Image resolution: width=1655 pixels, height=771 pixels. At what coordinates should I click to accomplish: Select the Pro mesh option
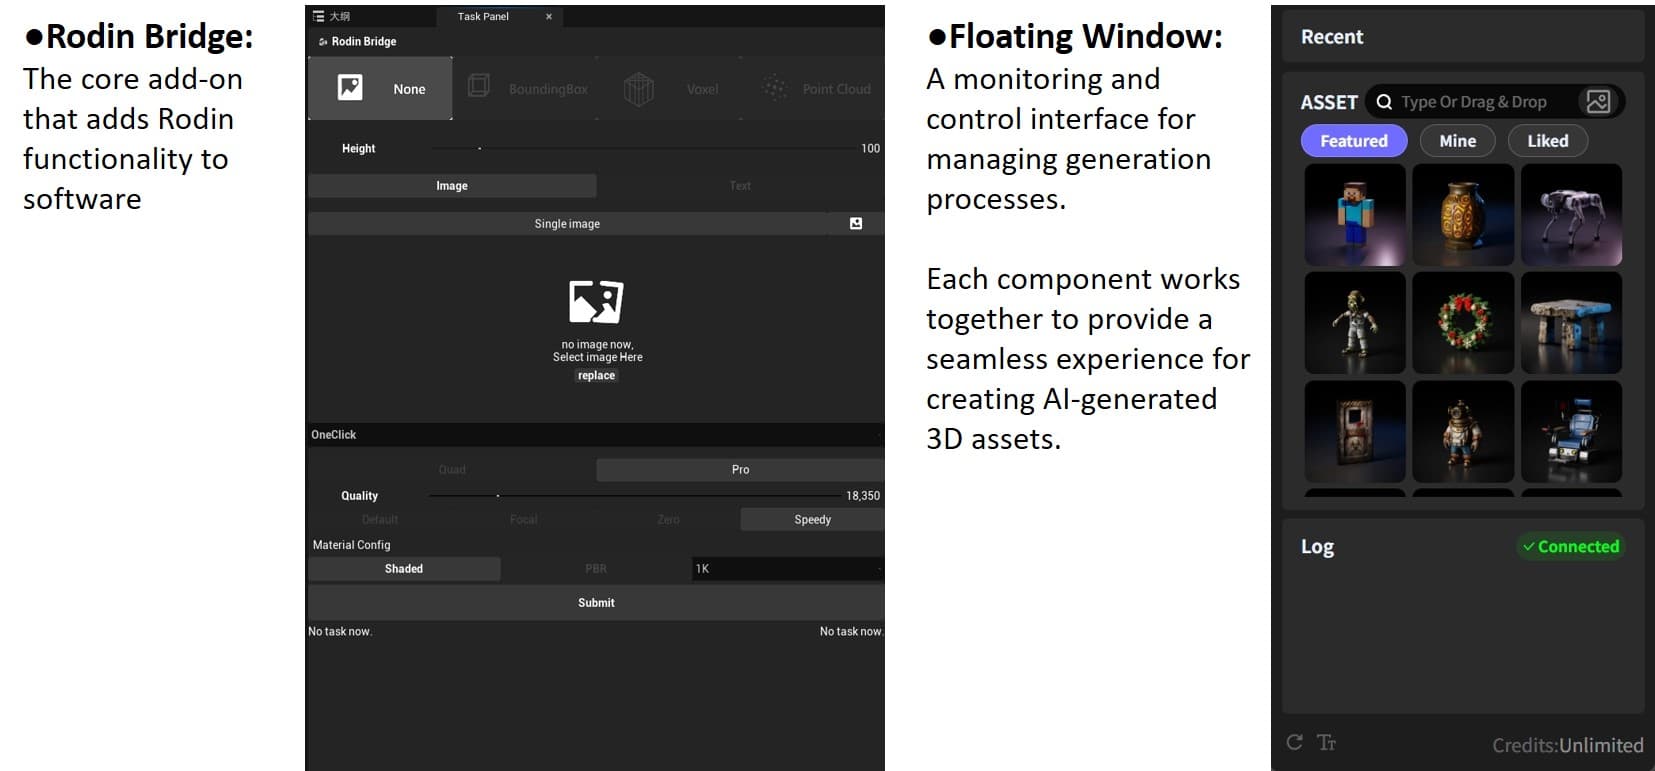coord(740,470)
